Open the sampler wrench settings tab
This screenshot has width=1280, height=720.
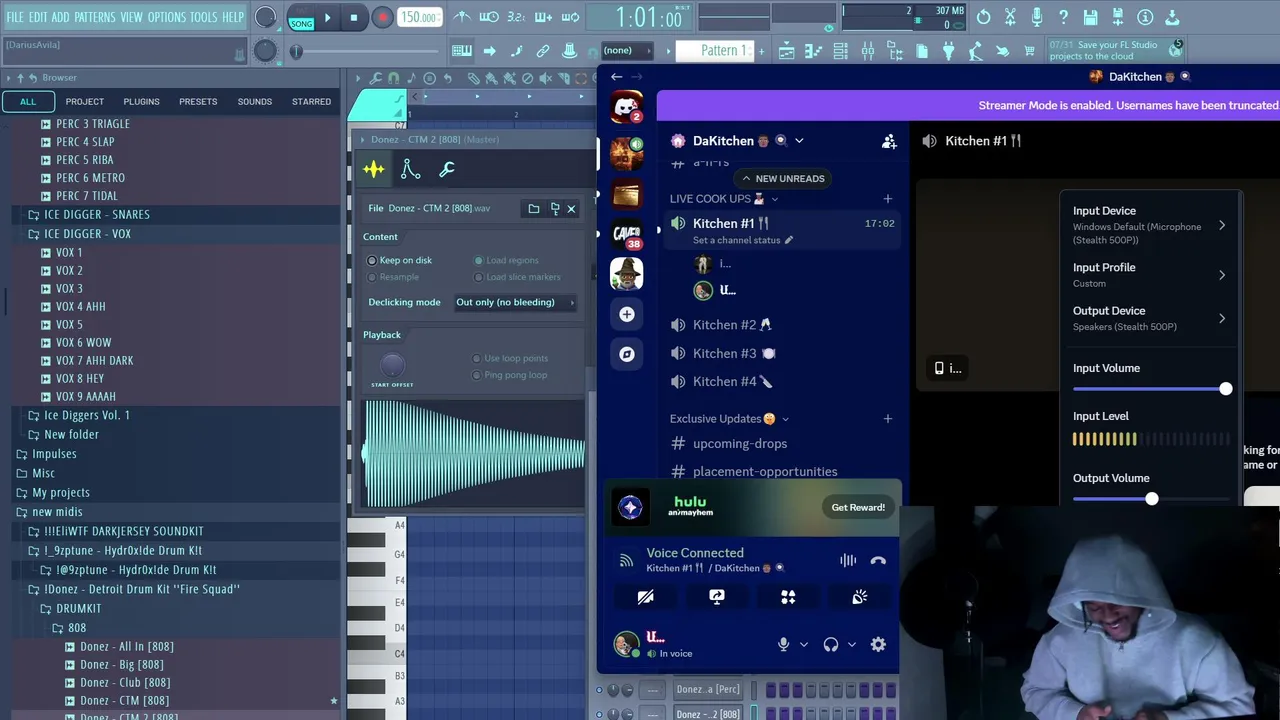447,169
